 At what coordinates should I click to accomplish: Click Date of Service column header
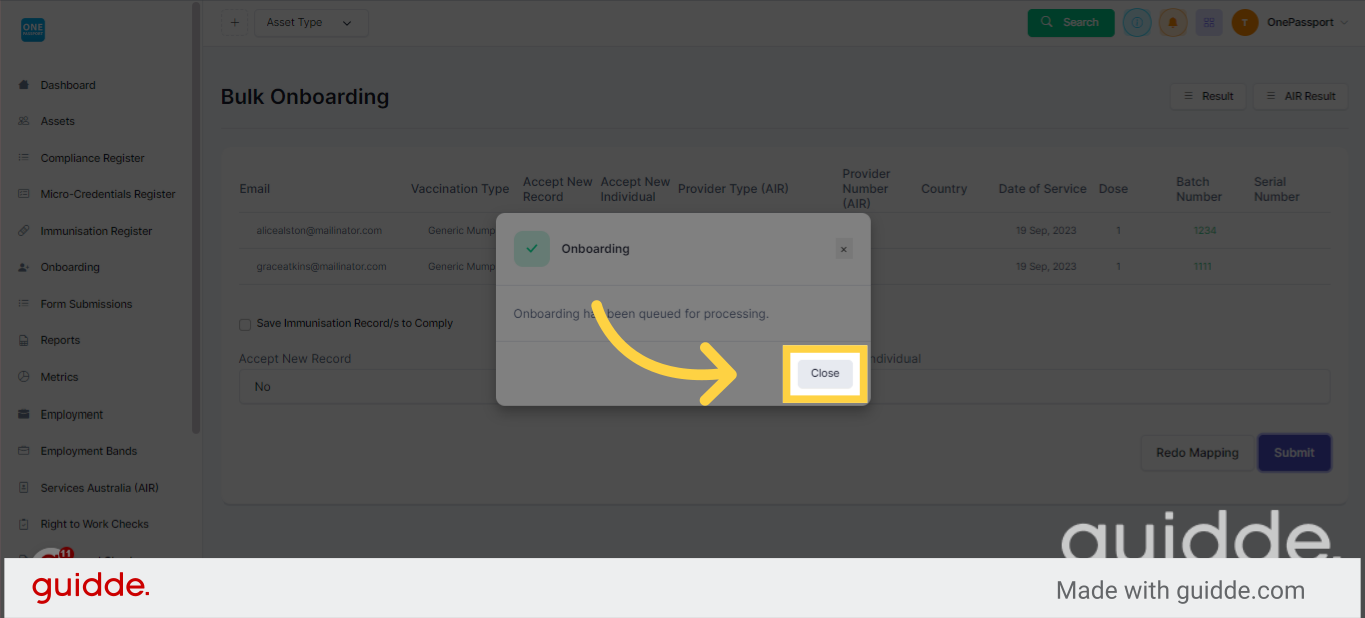(1042, 189)
